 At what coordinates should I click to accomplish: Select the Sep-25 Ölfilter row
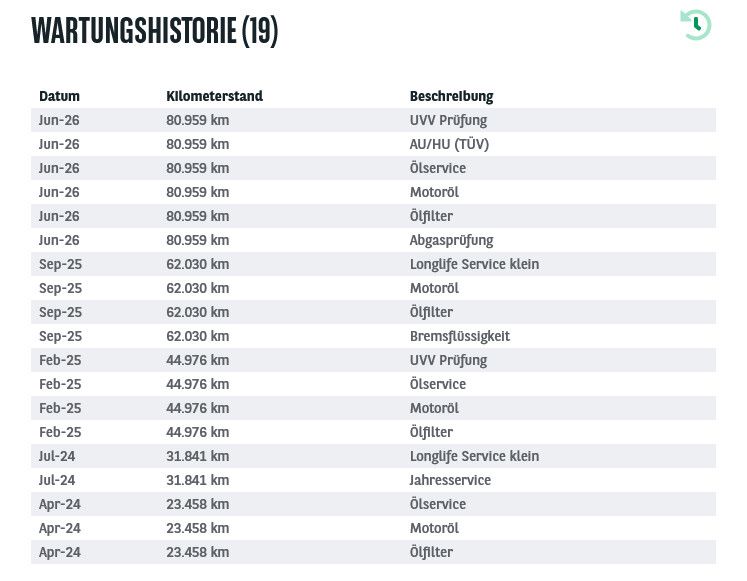coord(374,312)
